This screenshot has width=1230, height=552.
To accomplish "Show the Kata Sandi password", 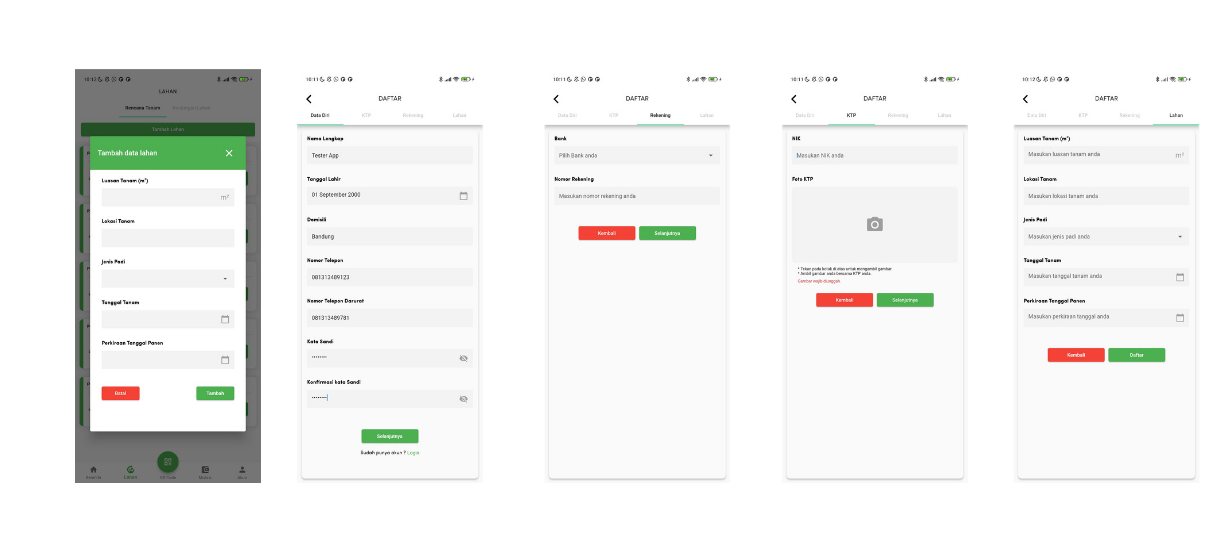I will (463, 357).
